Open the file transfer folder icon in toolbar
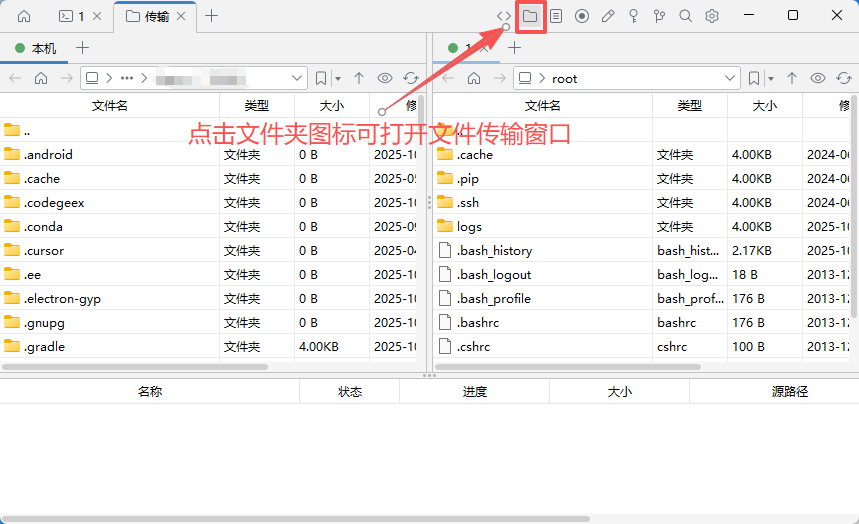 coord(530,16)
